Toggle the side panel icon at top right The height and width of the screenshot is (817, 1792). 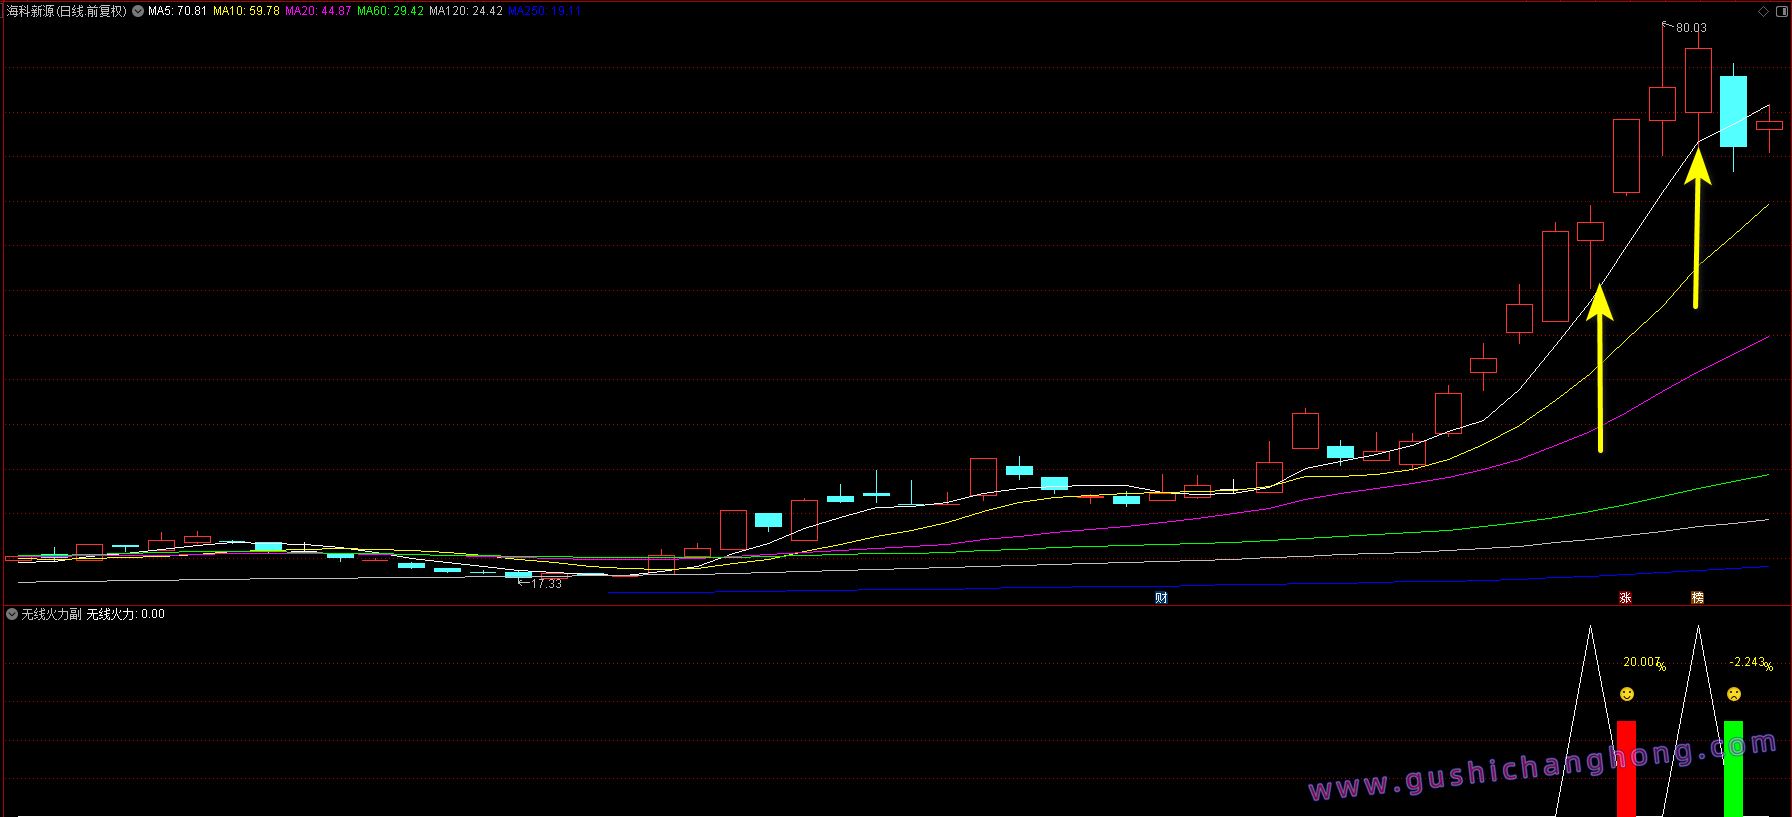pyautogui.click(x=1781, y=12)
